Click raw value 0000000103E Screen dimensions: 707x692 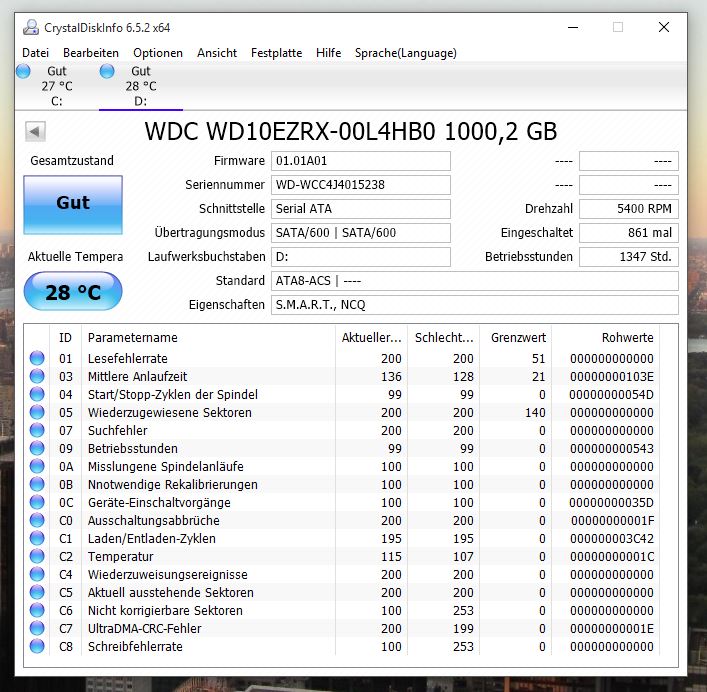tap(611, 376)
